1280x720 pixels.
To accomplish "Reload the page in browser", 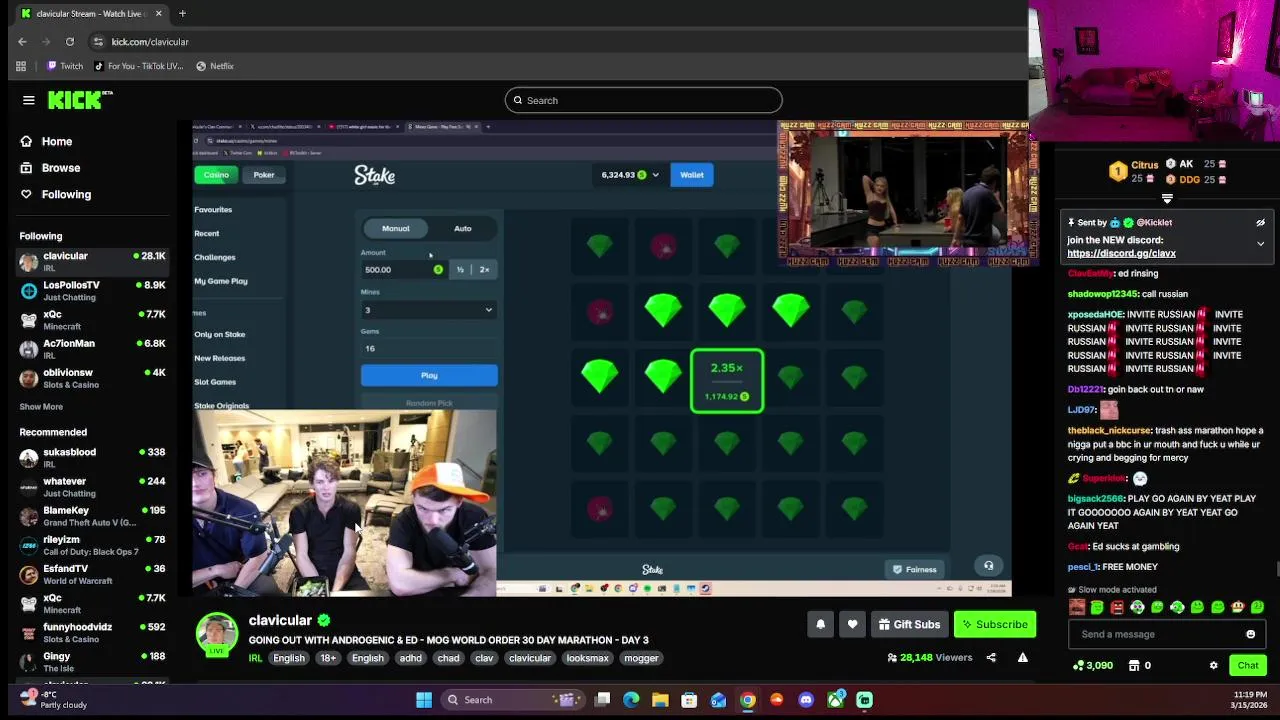I will 70,42.
